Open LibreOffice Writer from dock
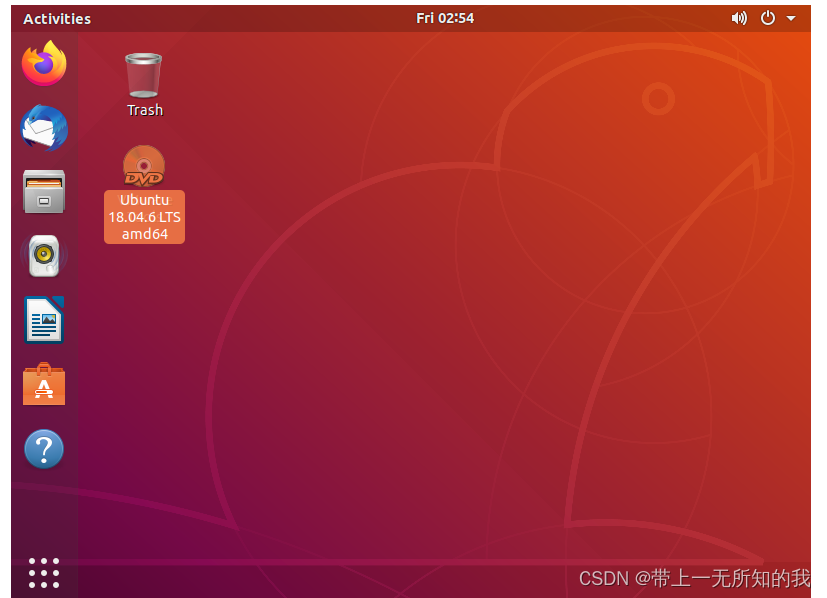827x598 pixels. [x=44, y=320]
